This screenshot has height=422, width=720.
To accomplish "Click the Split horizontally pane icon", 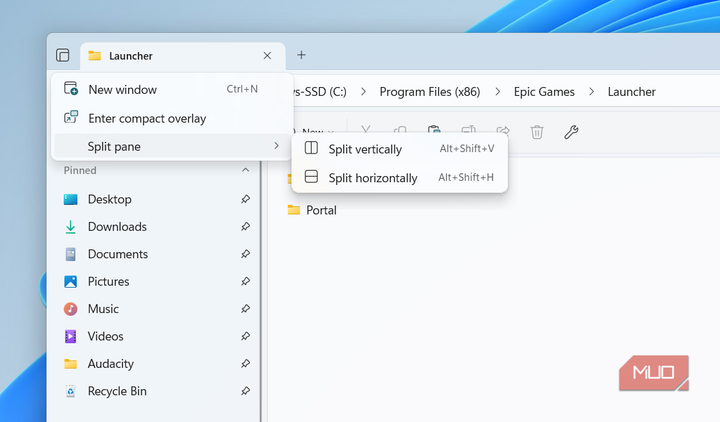I will [x=311, y=176].
